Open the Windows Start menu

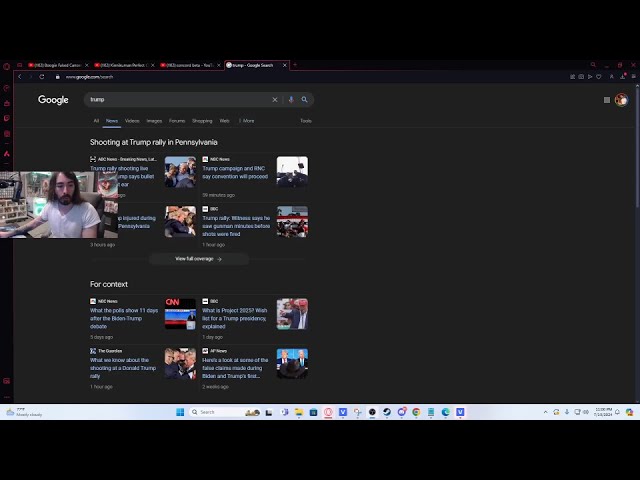[x=181, y=412]
